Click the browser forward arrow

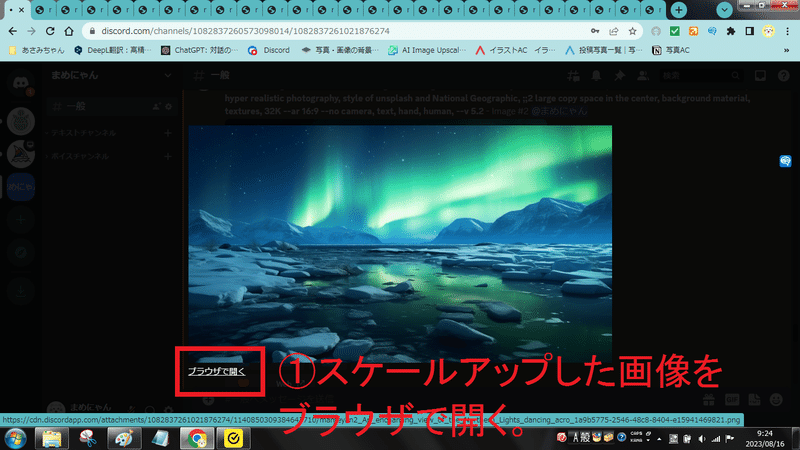[x=32, y=31]
